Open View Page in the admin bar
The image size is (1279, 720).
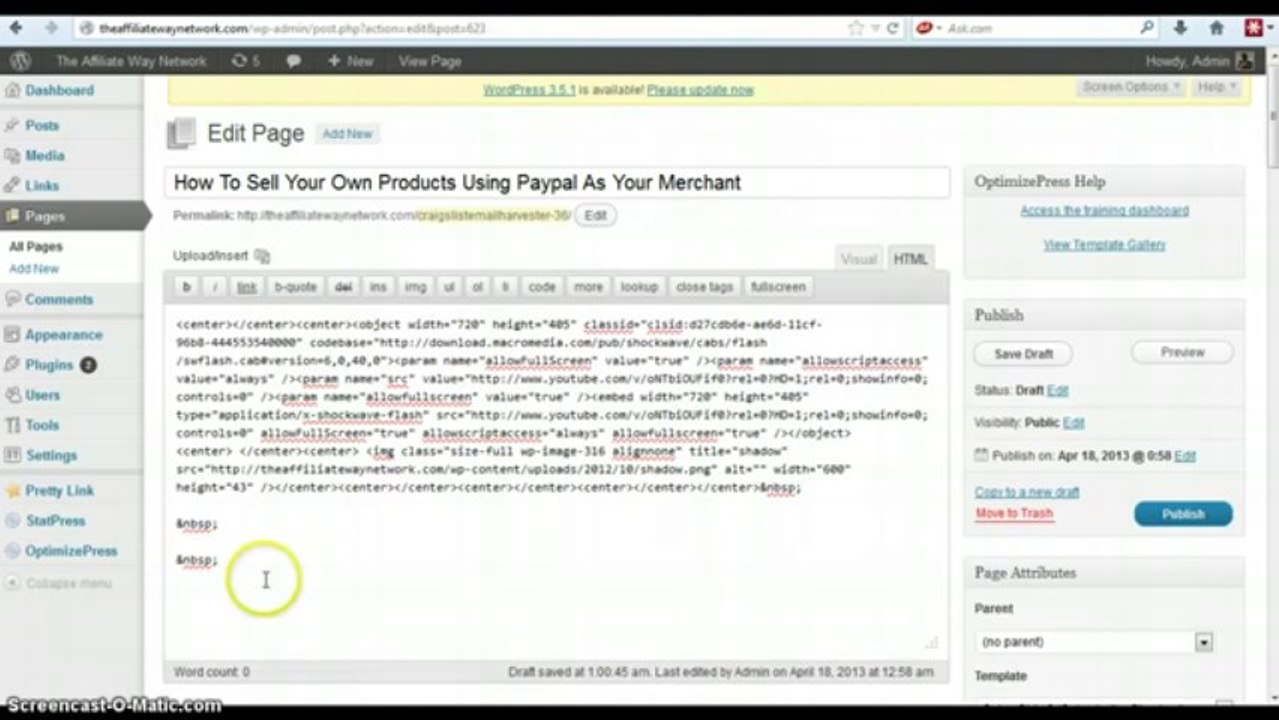pos(430,61)
